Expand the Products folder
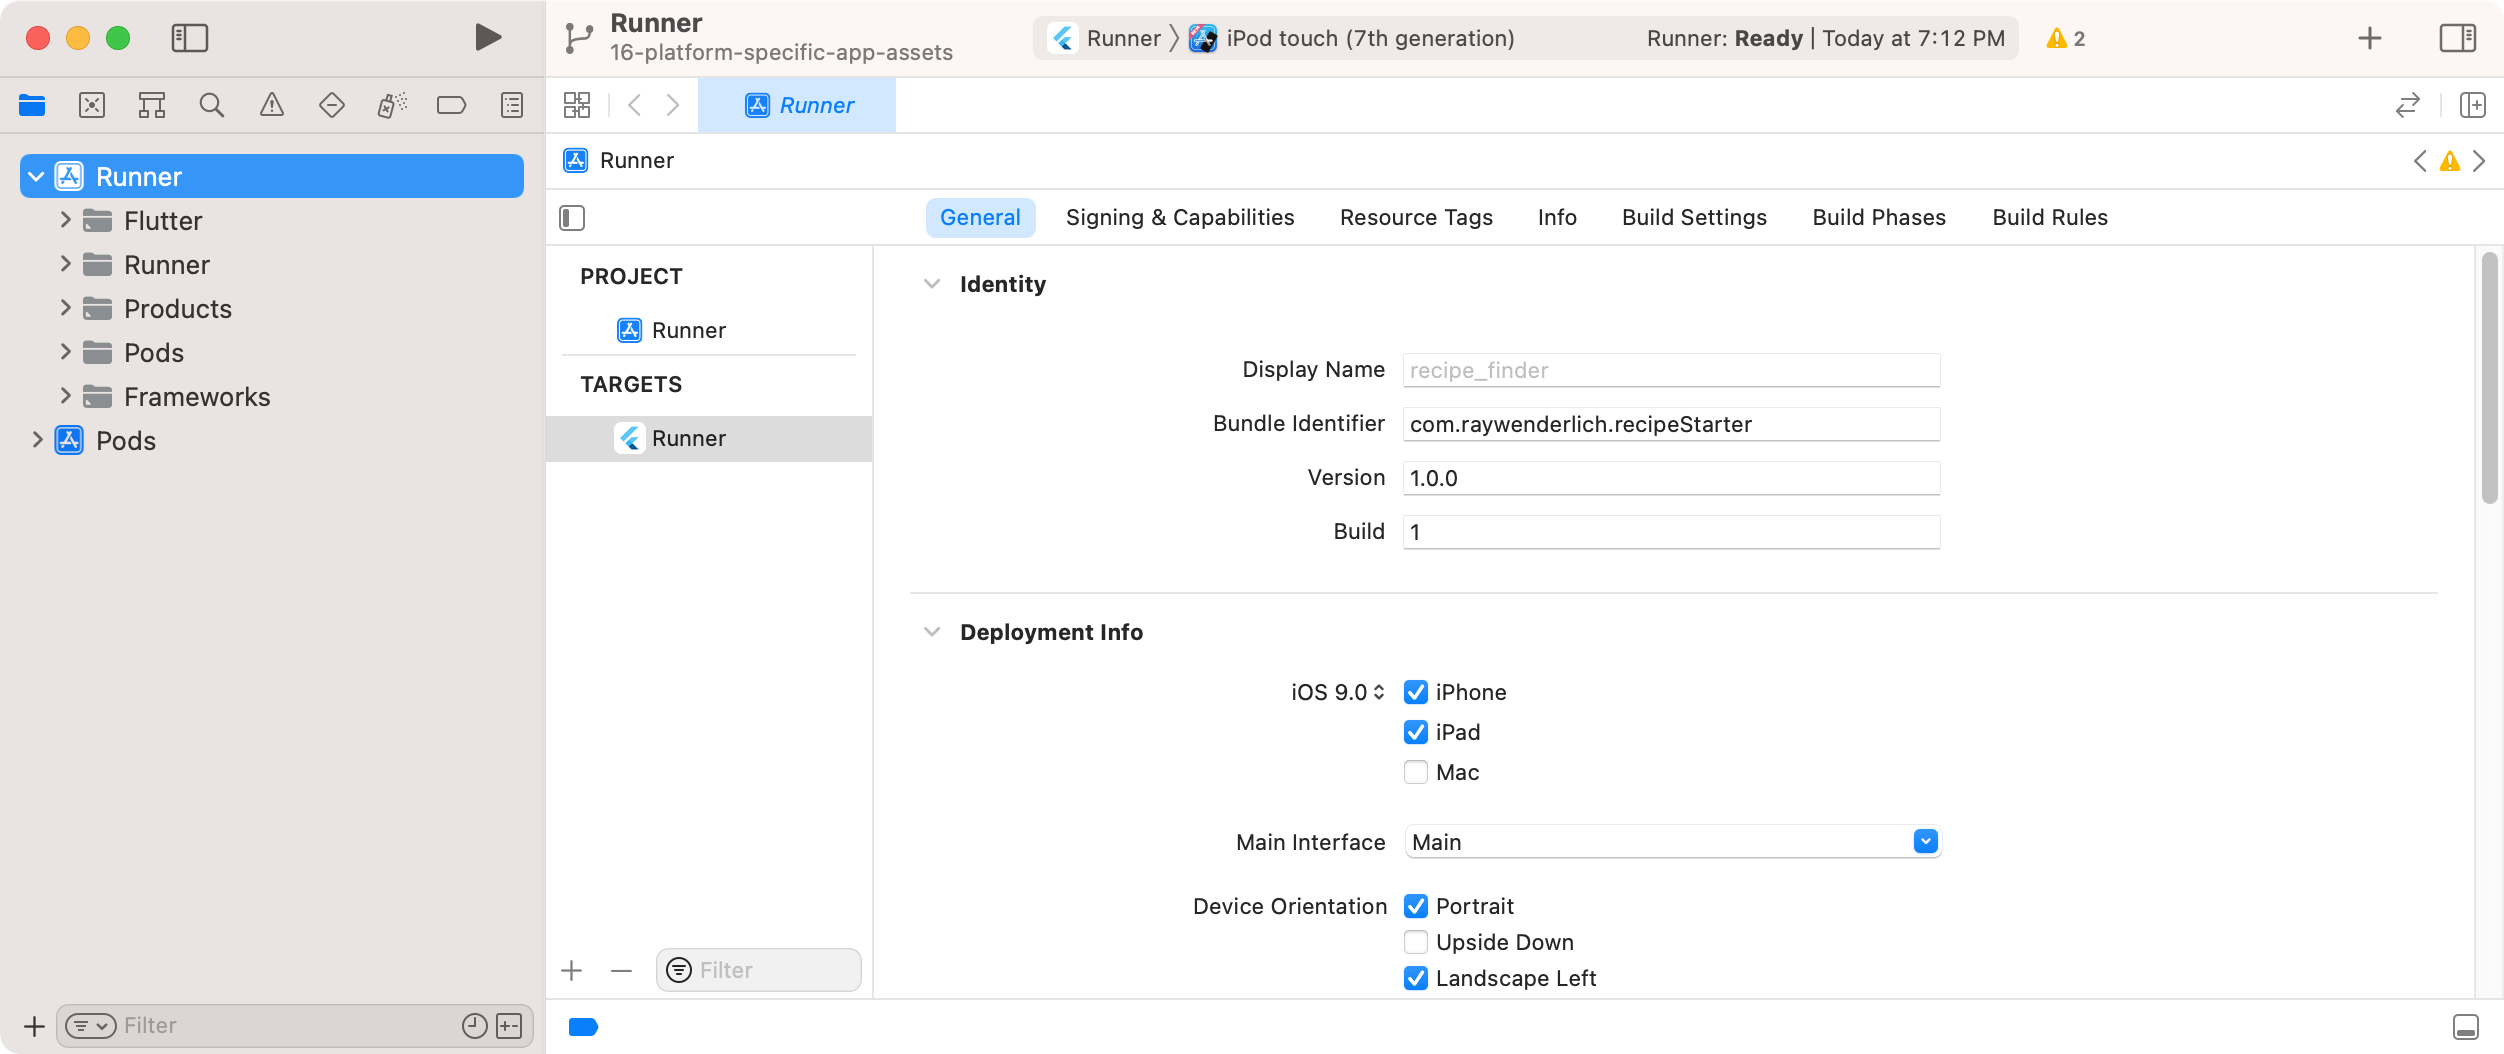Image resolution: width=2504 pixels, height=1054 pixels. [65, 308]
